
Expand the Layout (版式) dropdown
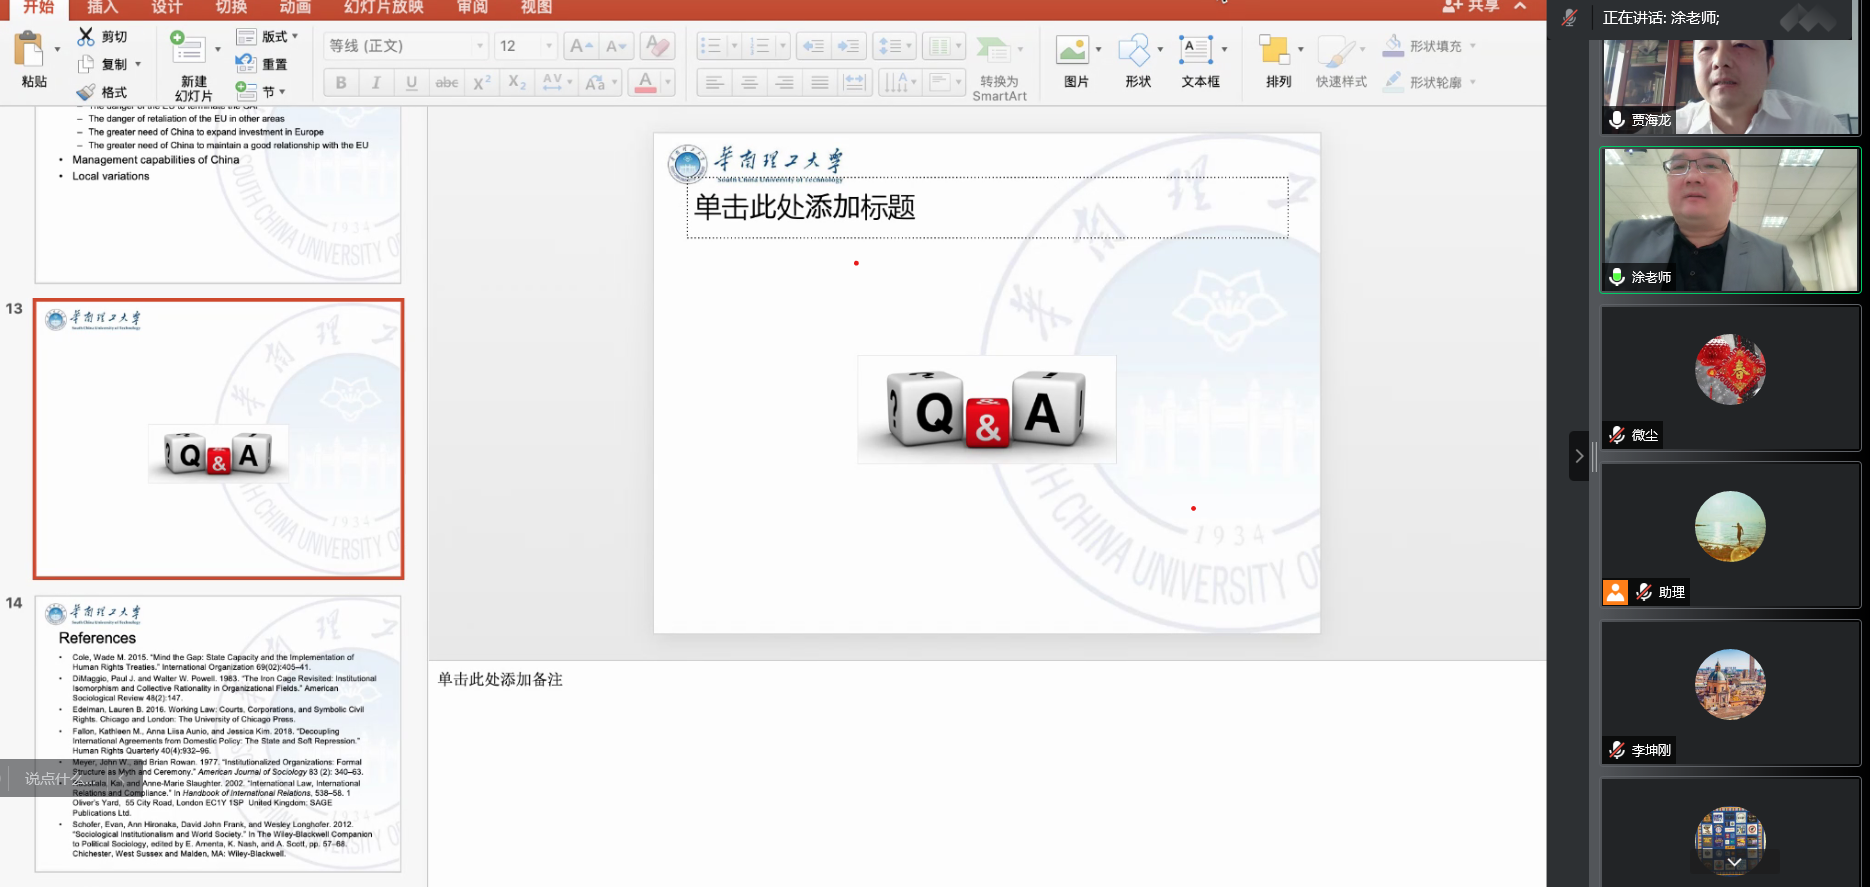point(295,36)
